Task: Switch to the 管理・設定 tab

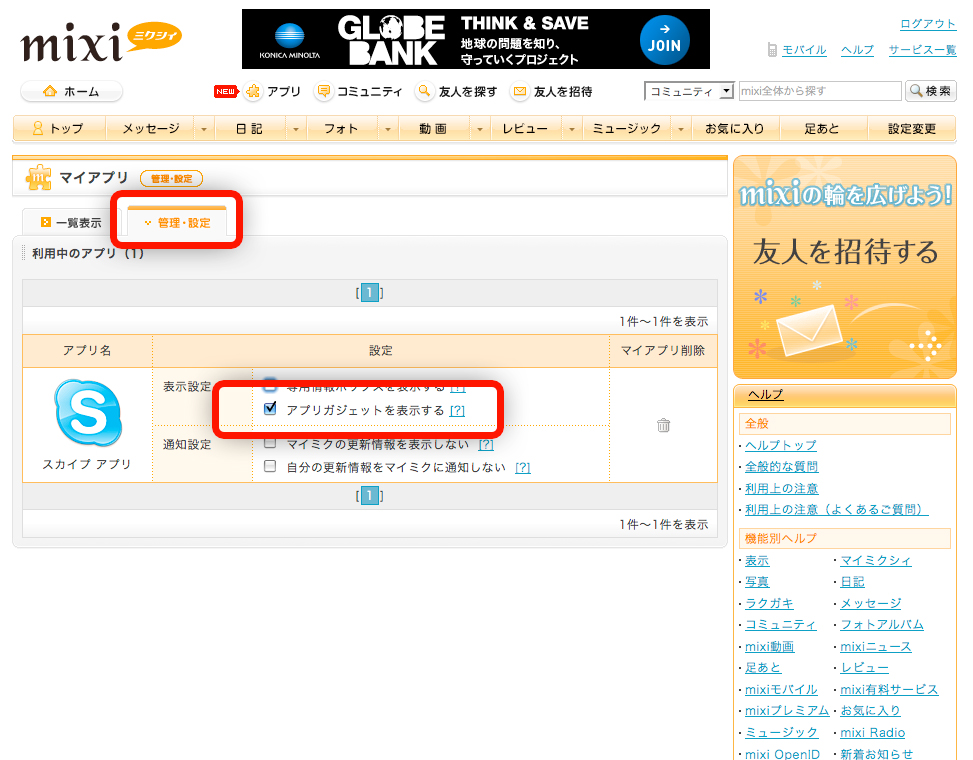Action: click(x=177, y=223)
